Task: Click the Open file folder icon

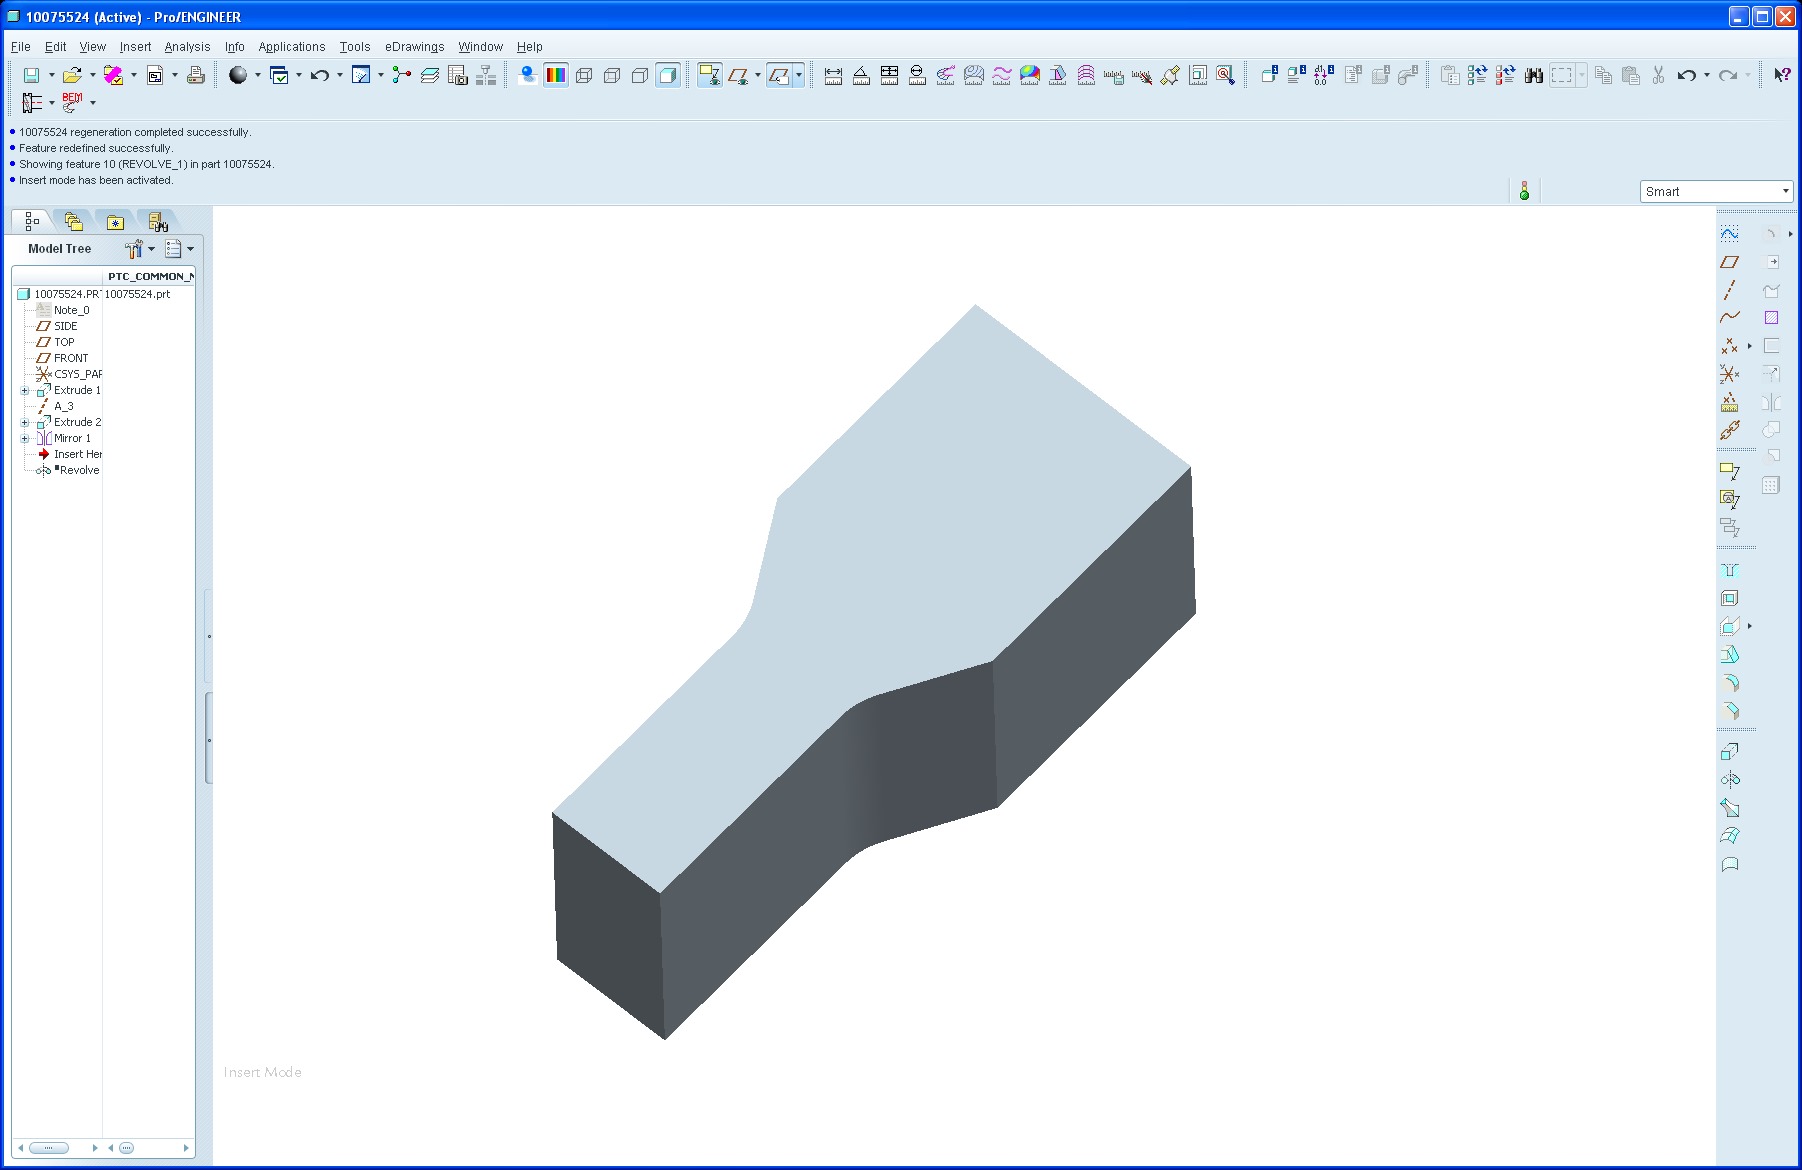Action: (72, 75)
